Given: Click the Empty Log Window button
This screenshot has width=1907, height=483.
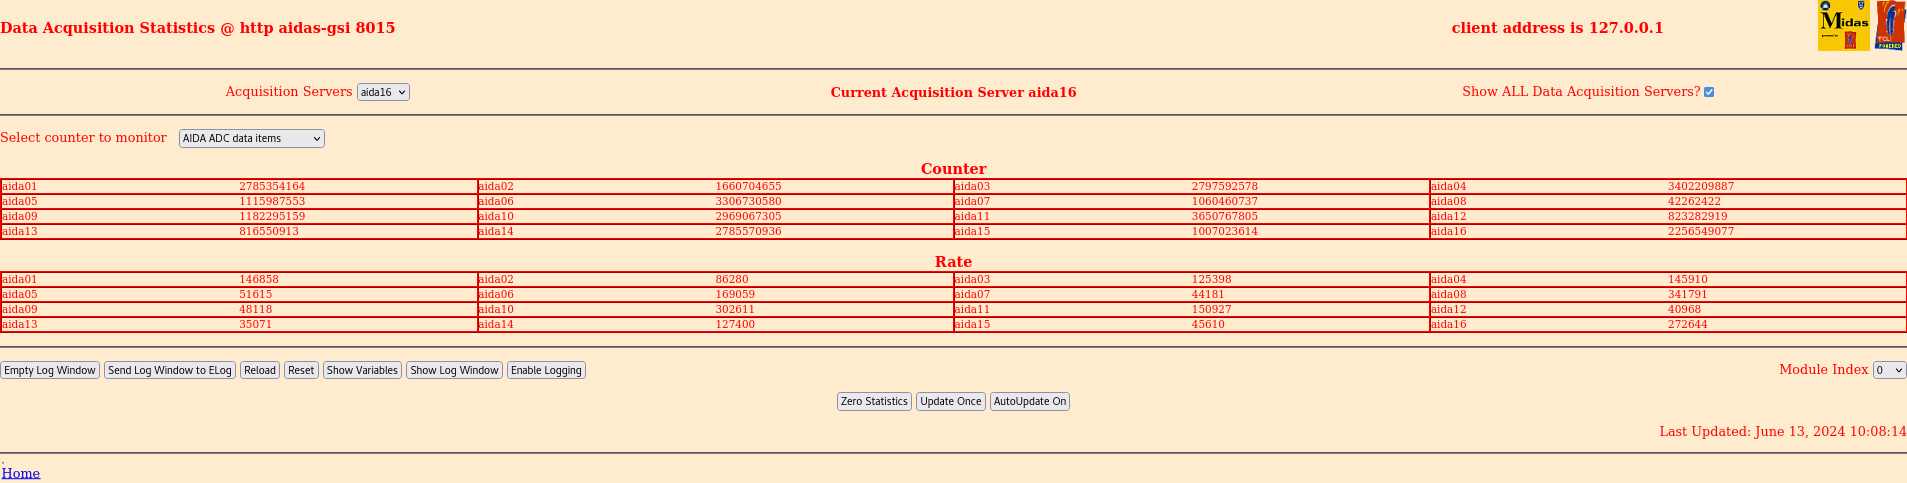Looking at the screenshot, I should point(50,370).
